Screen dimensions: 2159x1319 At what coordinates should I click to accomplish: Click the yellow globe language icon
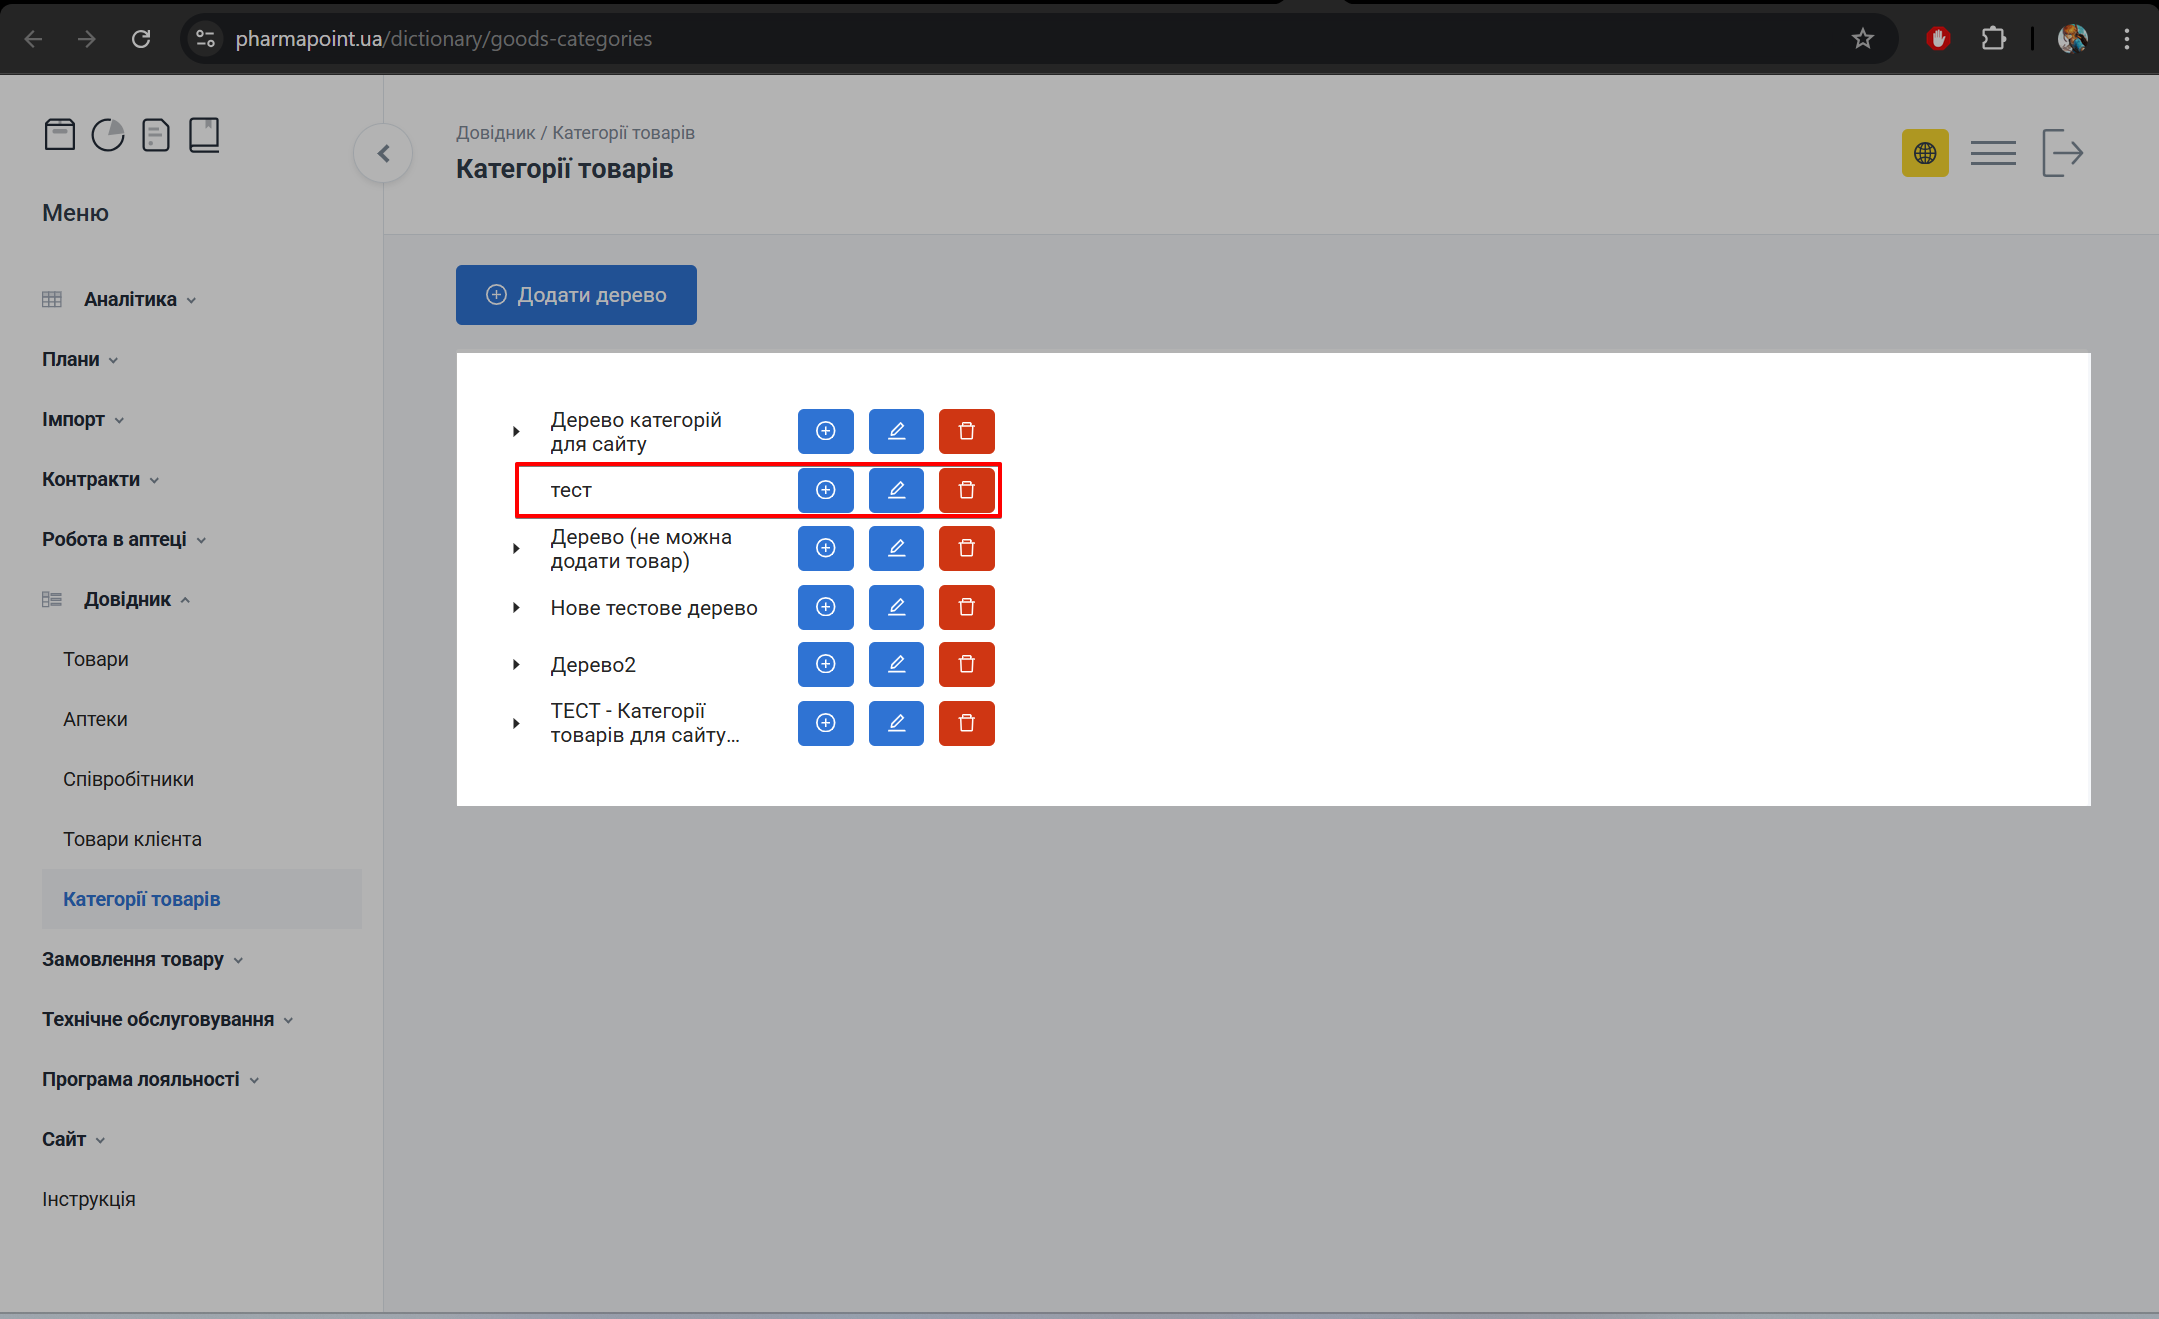pyautogui.click(x=1924, y=153)
